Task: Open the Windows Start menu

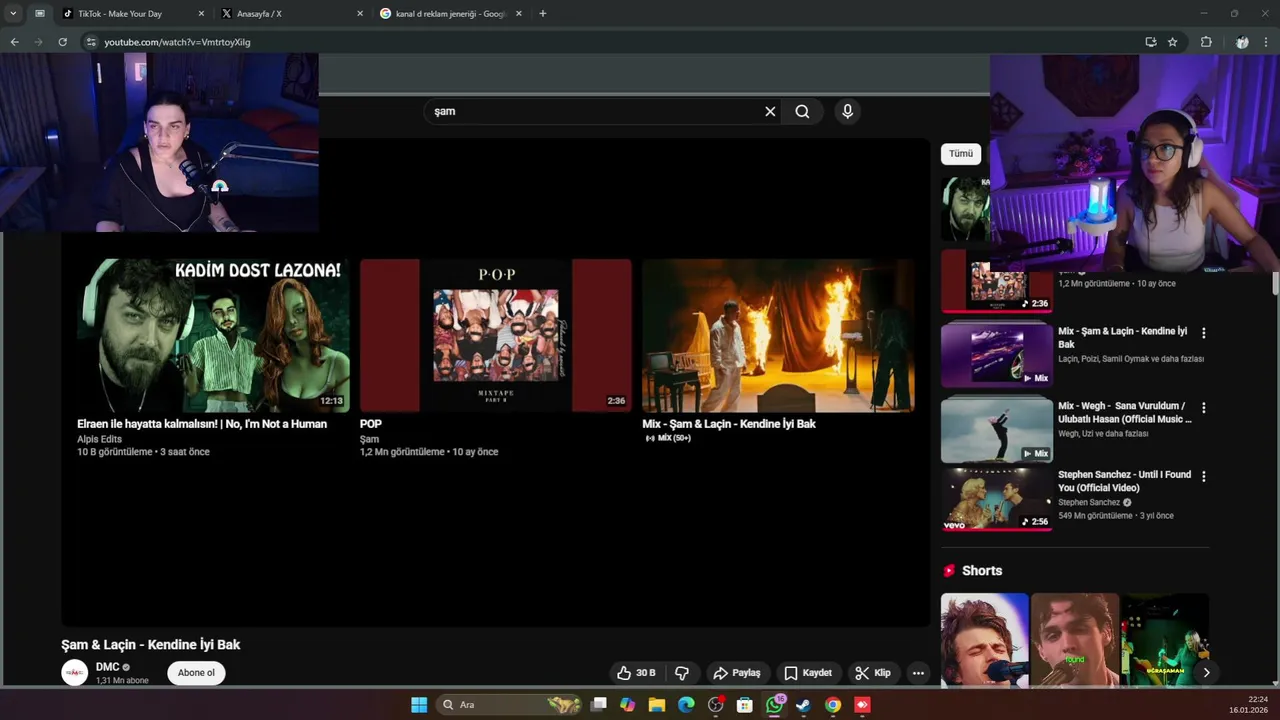Action: click(419, 705)
